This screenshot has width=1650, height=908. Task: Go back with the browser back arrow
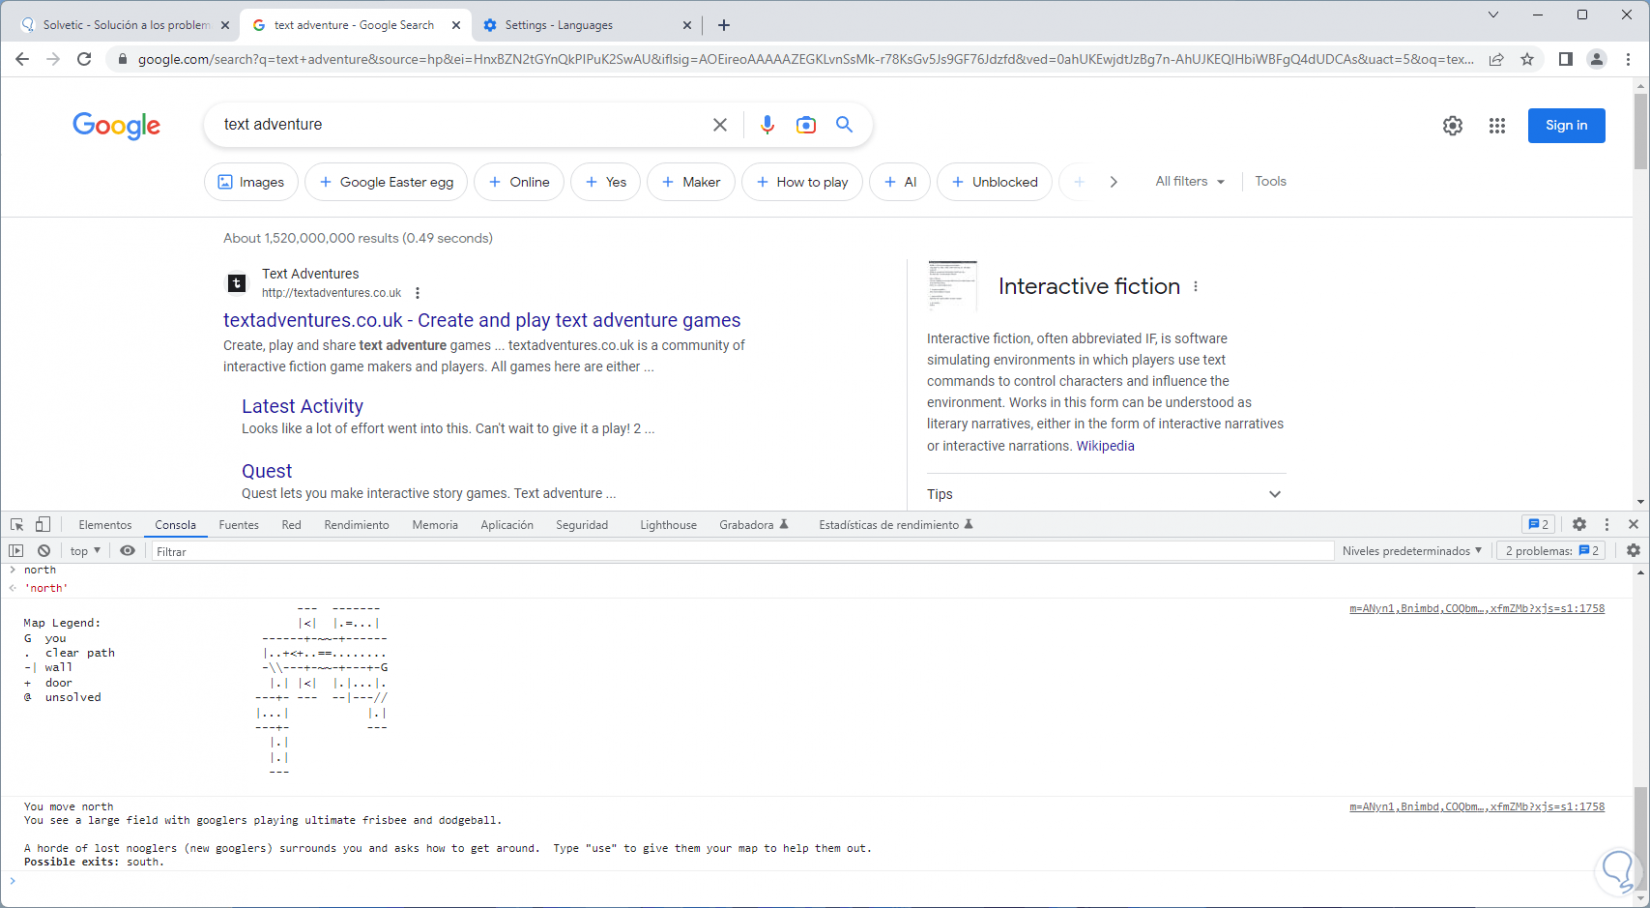pos(22,59)
